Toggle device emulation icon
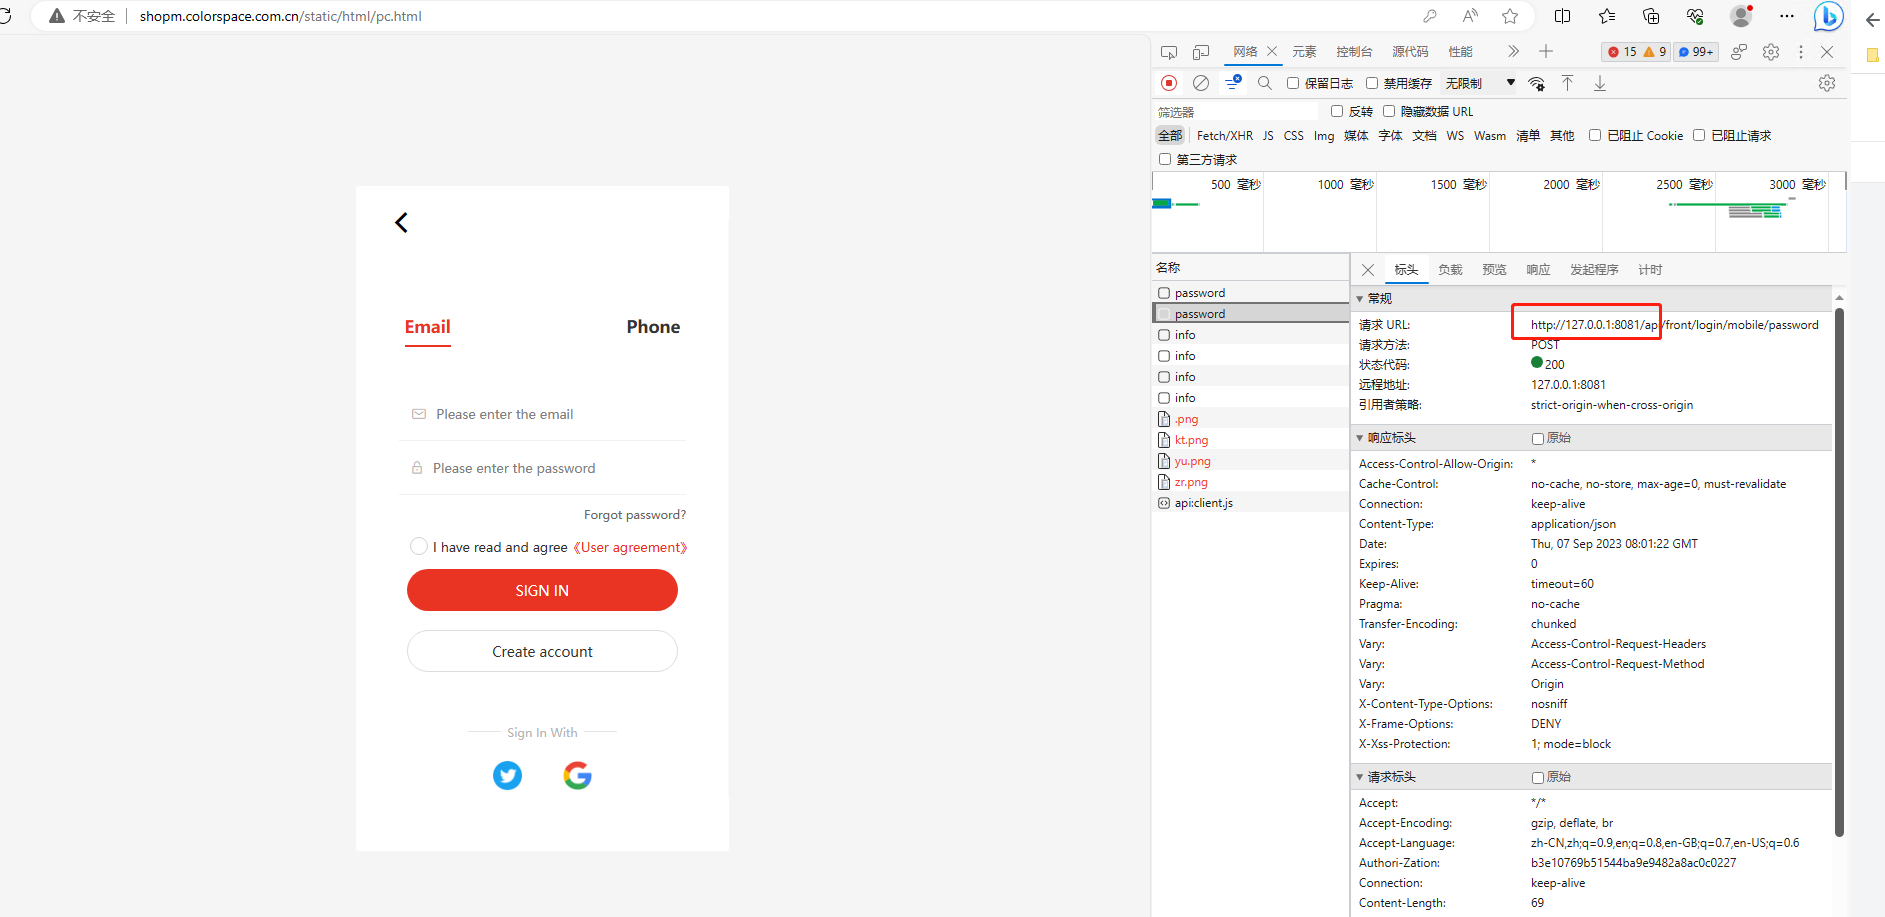 1201,52
